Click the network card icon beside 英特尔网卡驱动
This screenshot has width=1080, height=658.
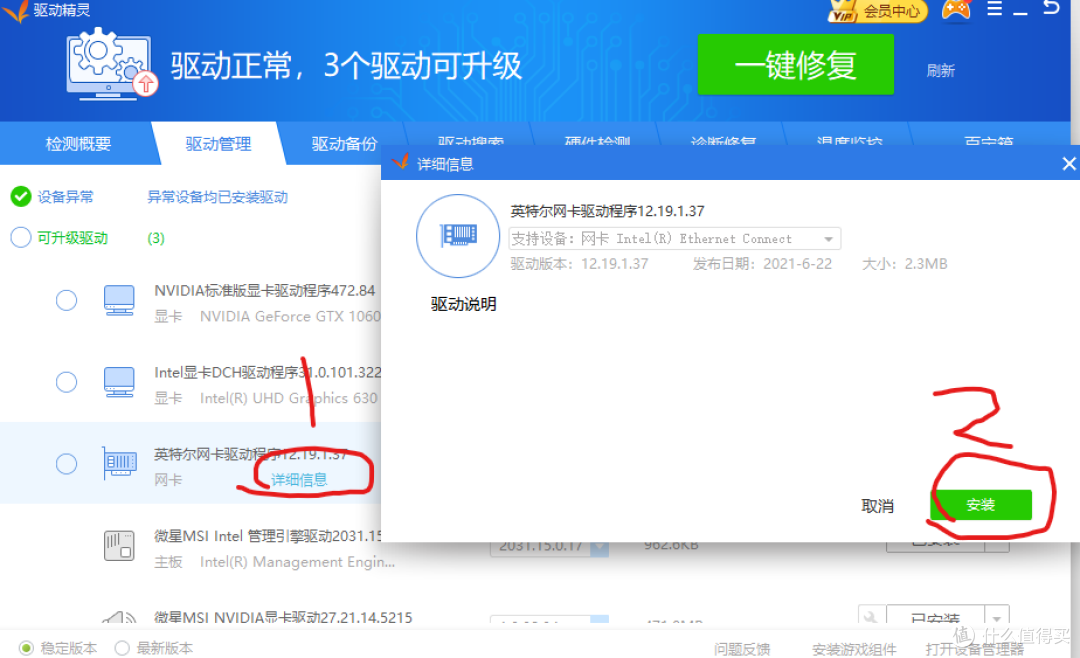click(x=119, y=463)
